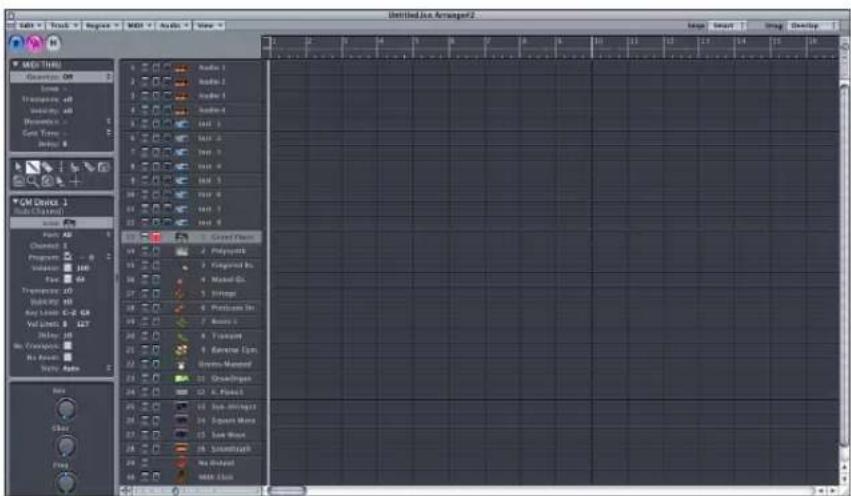Collapse the MIDI THRU parameter box

pyautogui.click(x=15, y=65)
